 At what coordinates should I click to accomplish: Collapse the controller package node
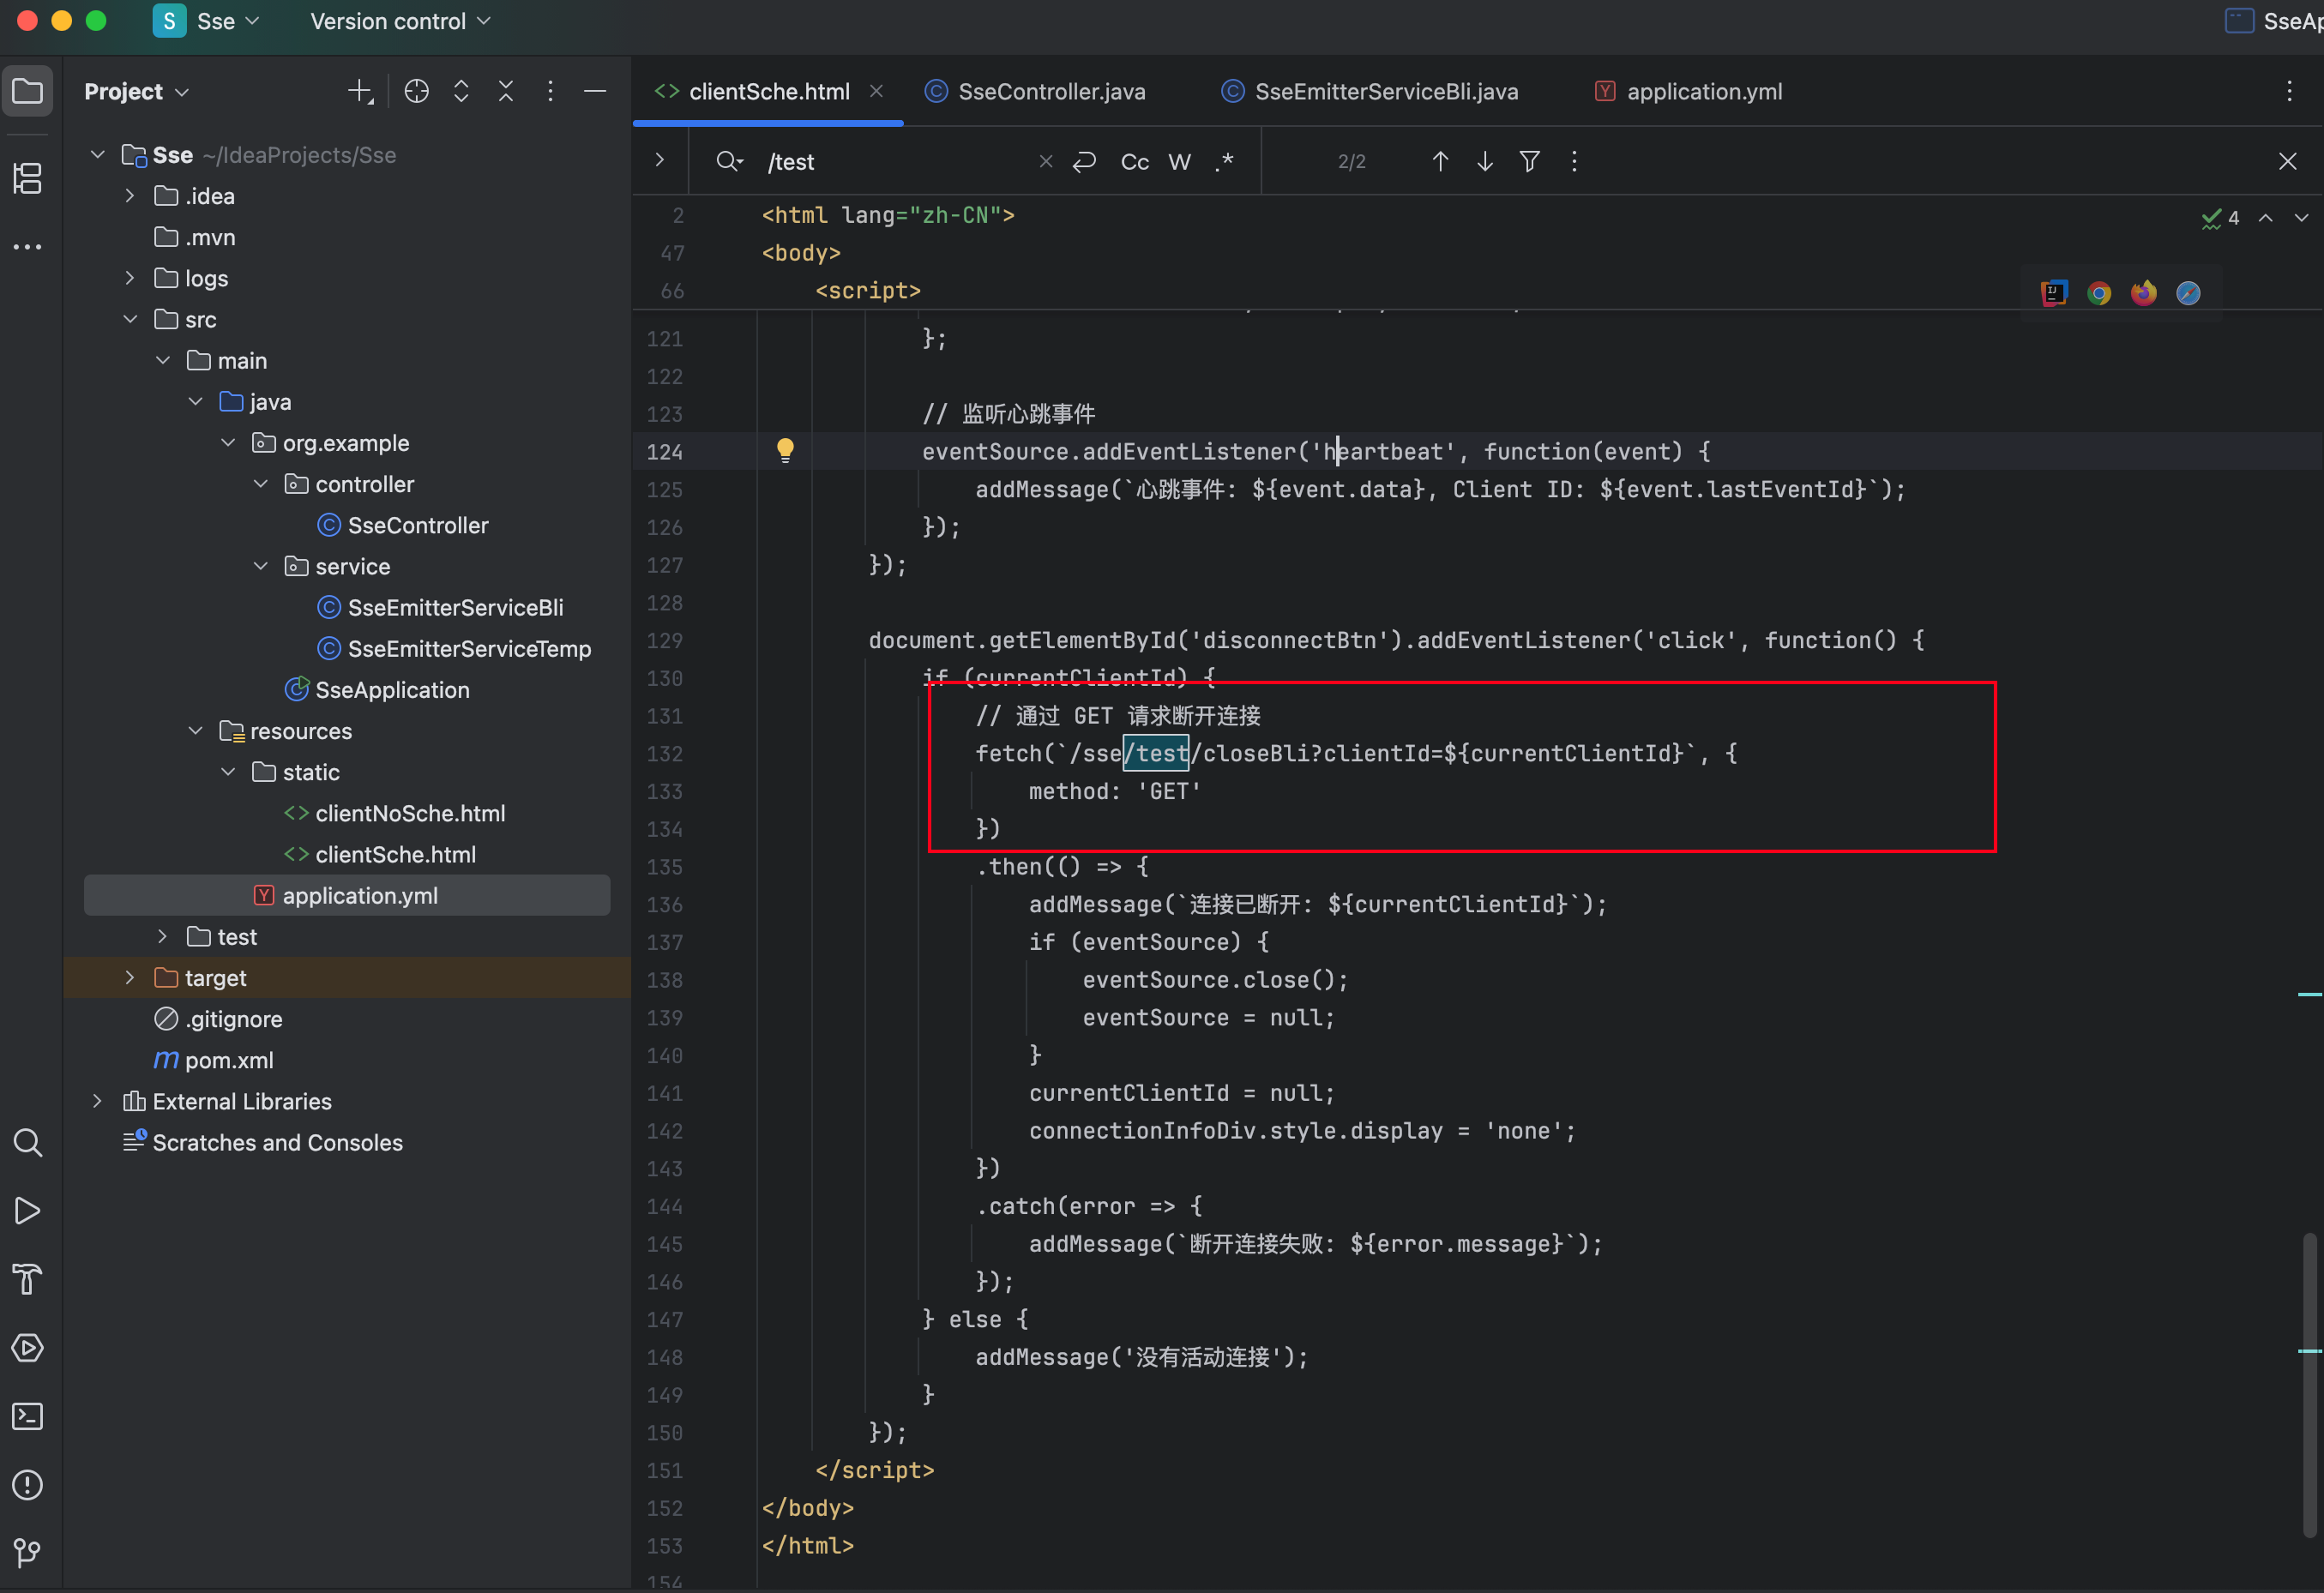click(261, 484)
